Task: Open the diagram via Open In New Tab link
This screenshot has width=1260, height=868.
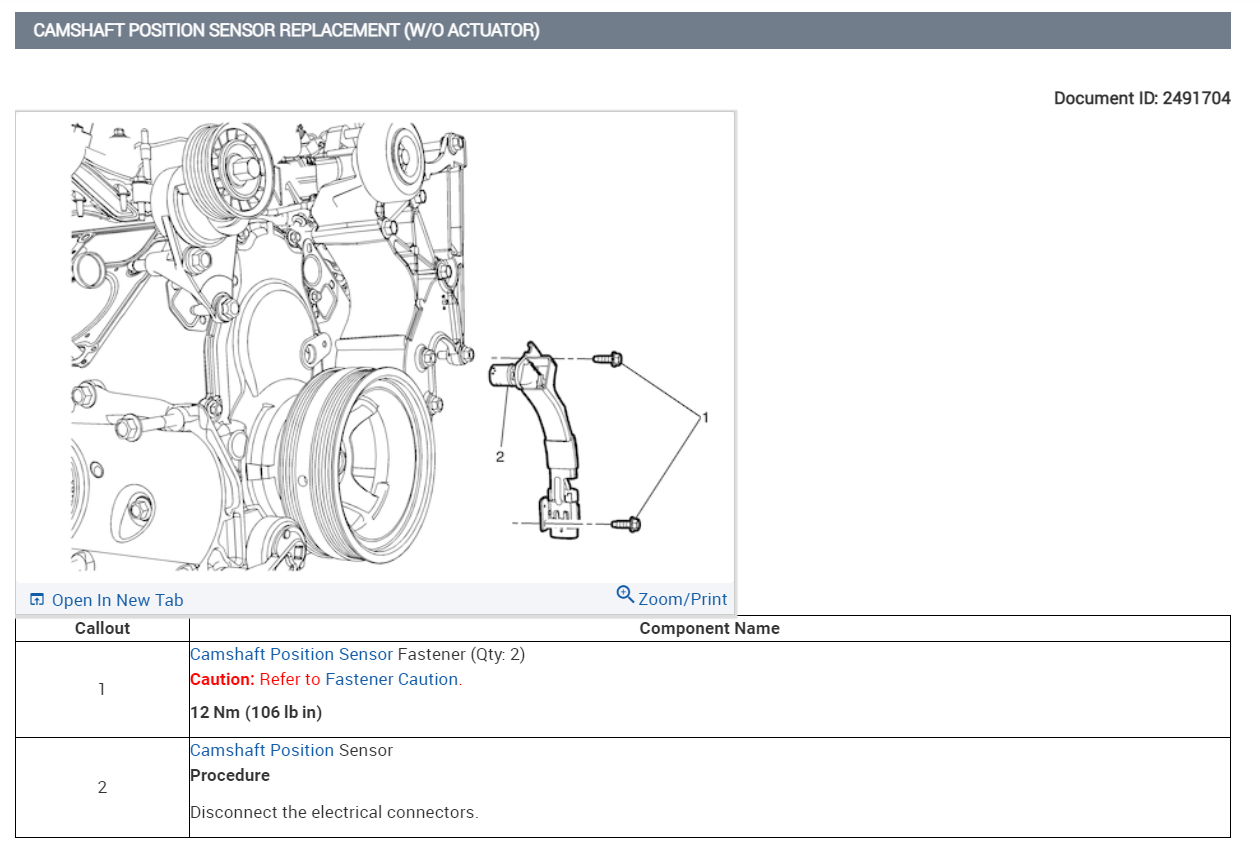Action: tap(118, 600)
